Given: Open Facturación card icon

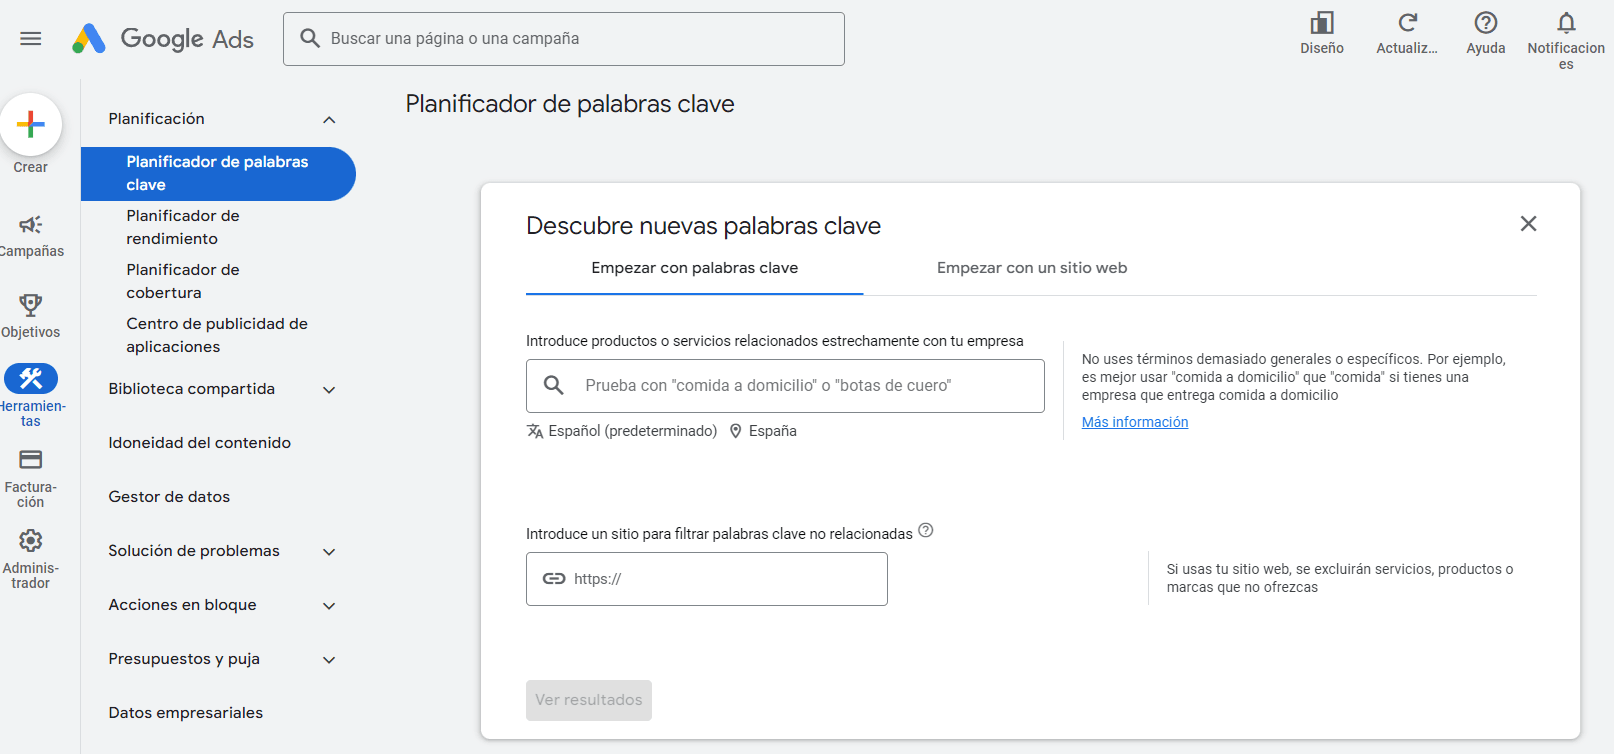Looking at the screenshot, I should pyautogui.click(x=31, y=460).
